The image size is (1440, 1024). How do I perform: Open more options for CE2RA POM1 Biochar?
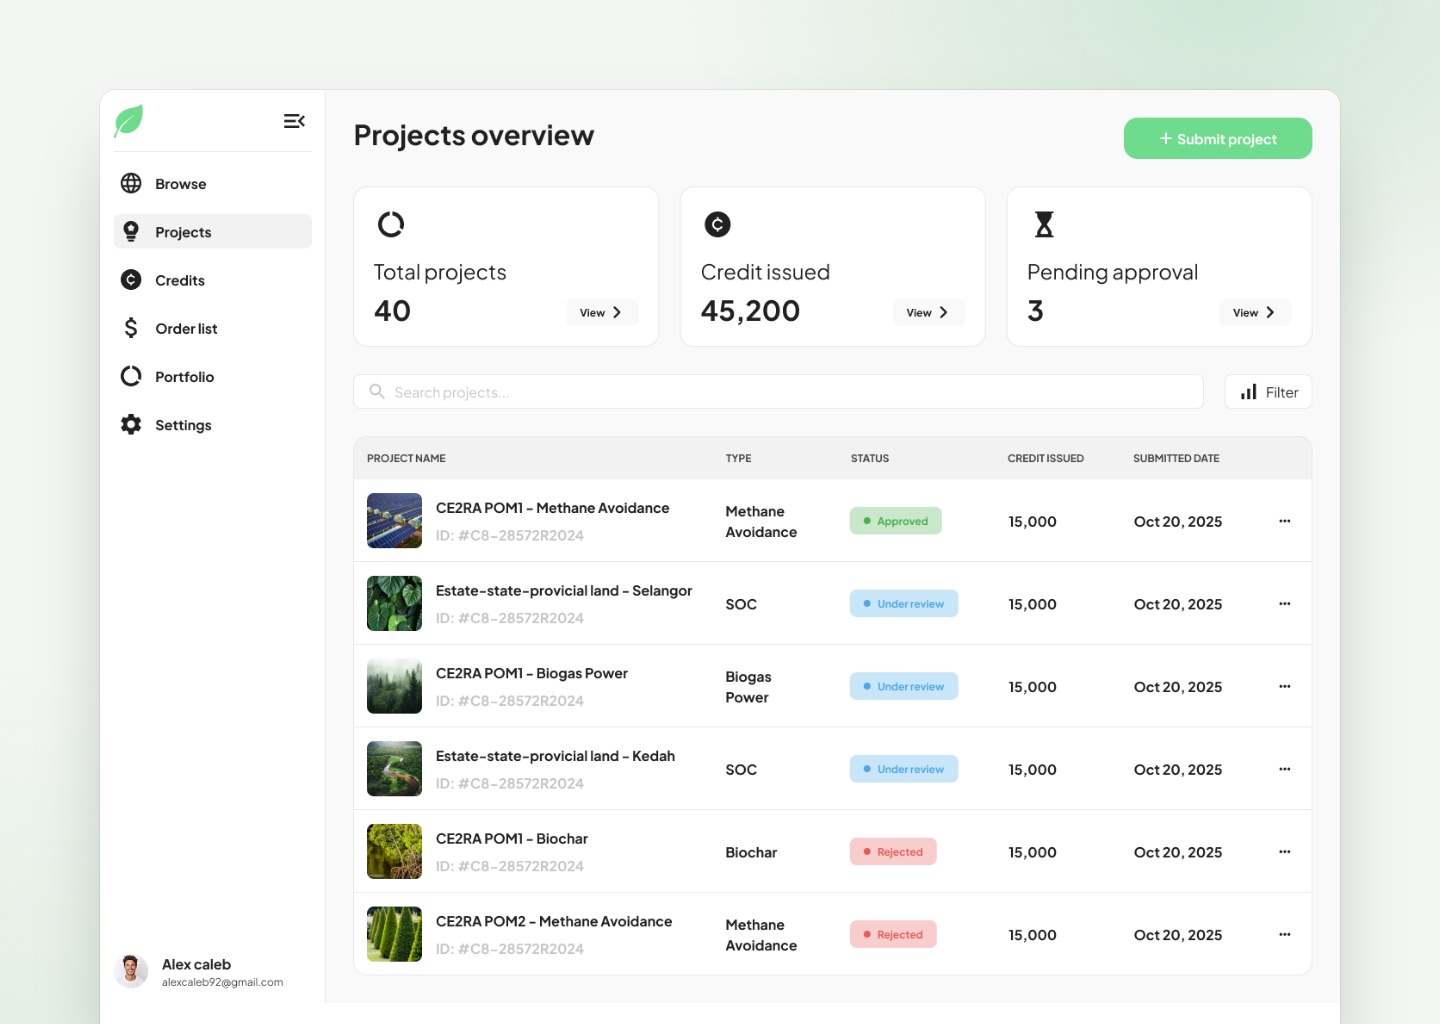pyautogui.click(x=1285, y=852)
